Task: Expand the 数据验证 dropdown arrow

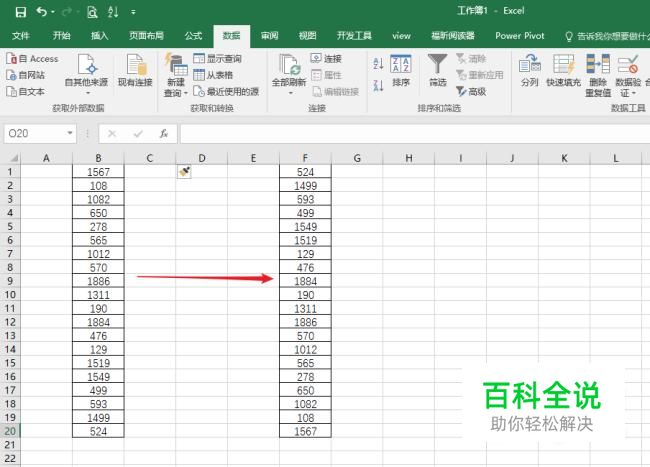Action: 633,93
